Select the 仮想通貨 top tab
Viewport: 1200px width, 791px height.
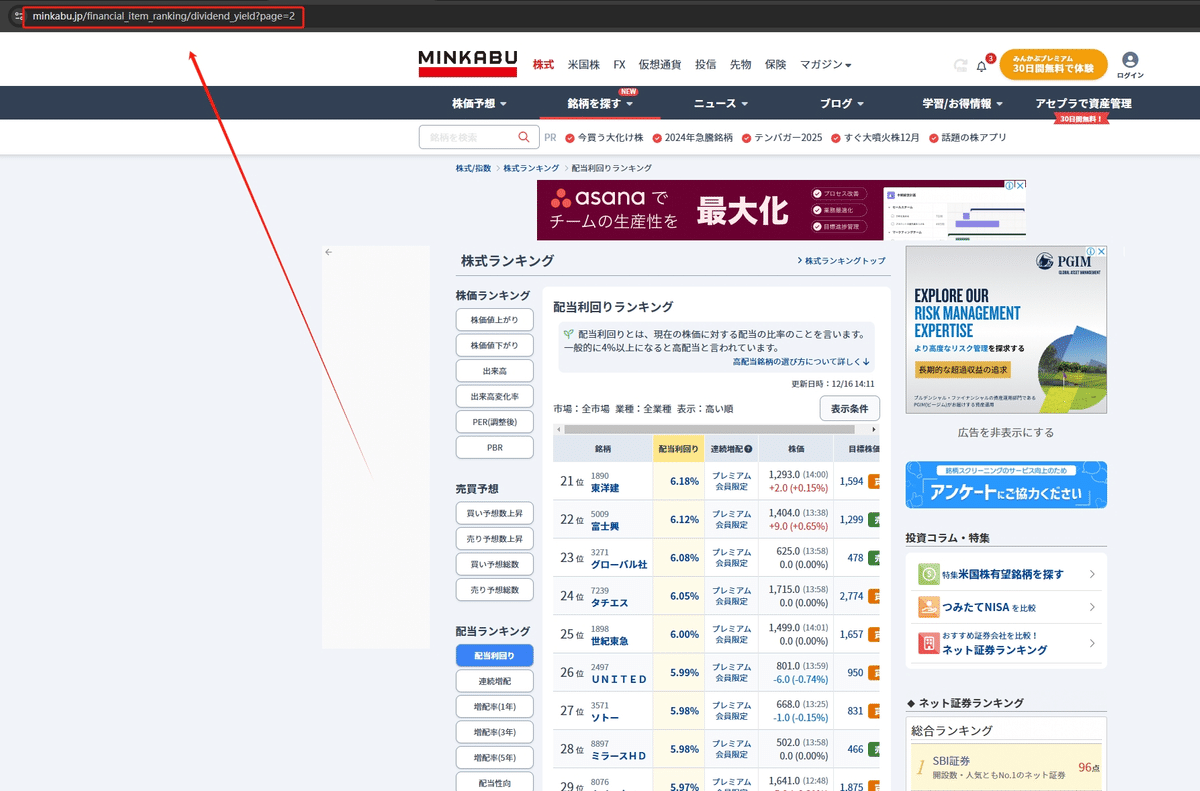coord(660,64)
